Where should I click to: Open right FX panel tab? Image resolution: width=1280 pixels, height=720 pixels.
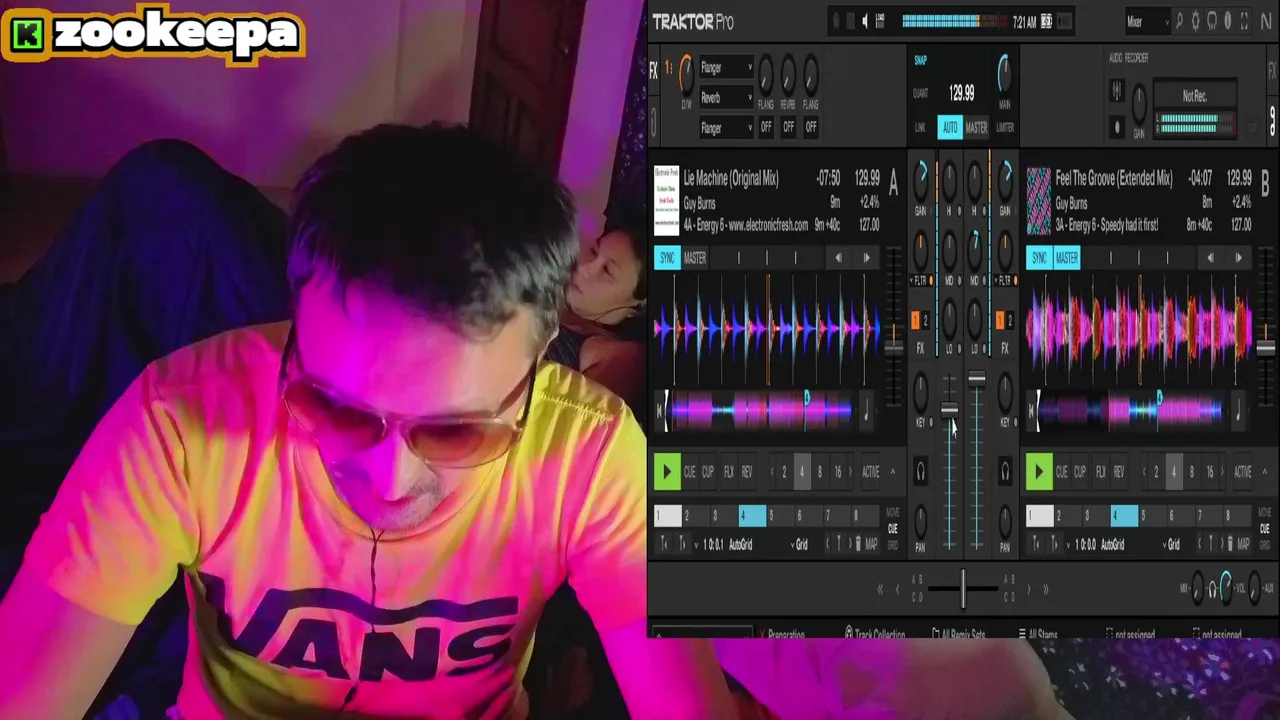coord(1272,70)
